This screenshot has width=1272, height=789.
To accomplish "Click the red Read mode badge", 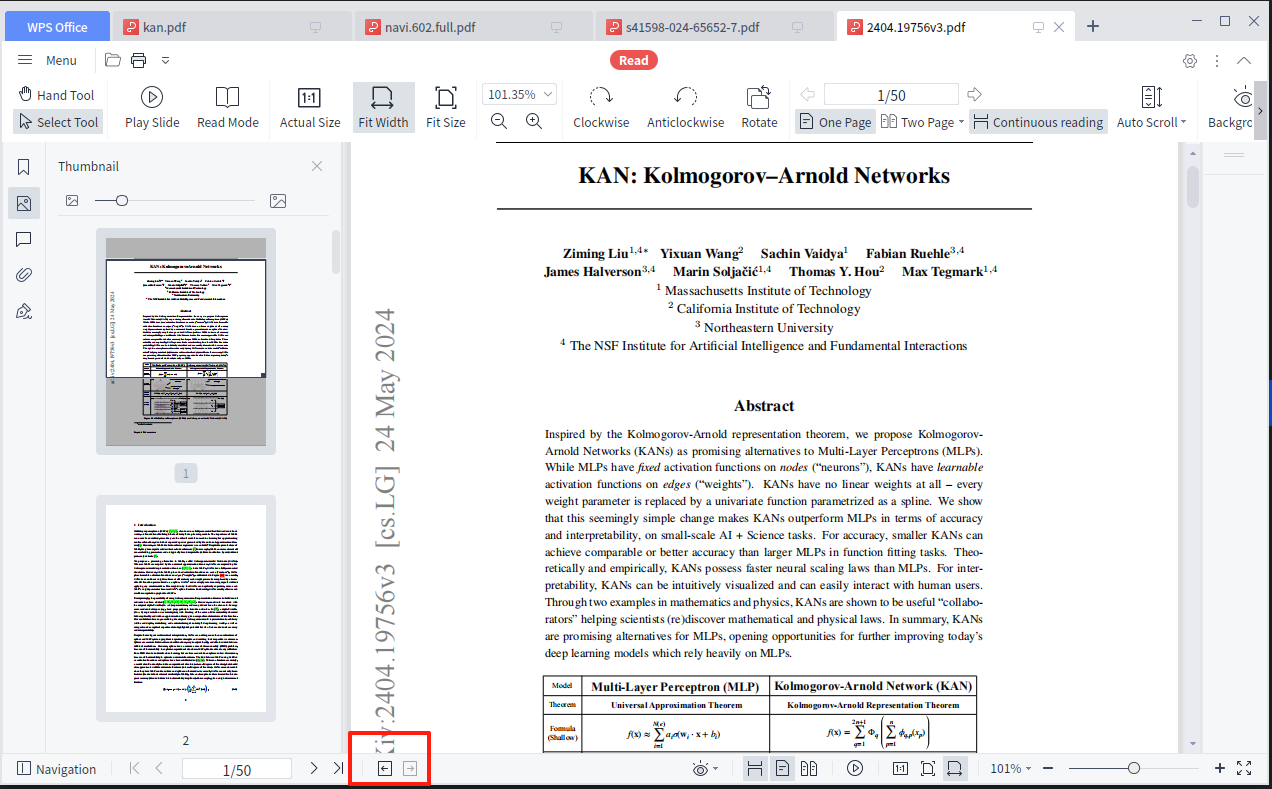I will click(633, 60).
